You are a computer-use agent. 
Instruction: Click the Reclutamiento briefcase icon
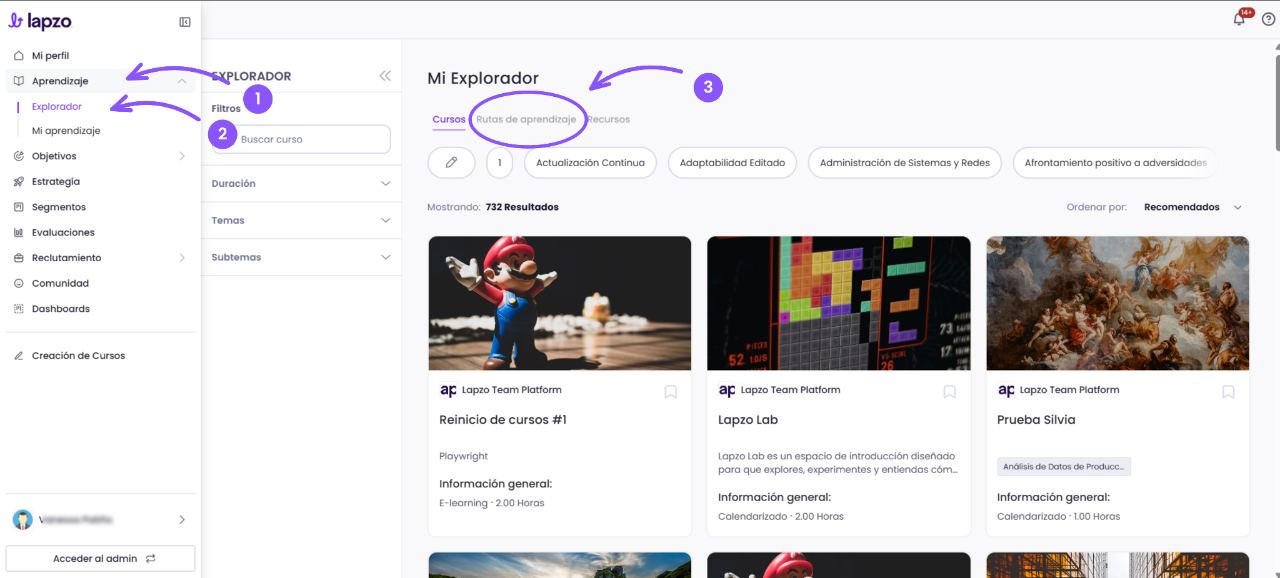click(x=19, y=258)
